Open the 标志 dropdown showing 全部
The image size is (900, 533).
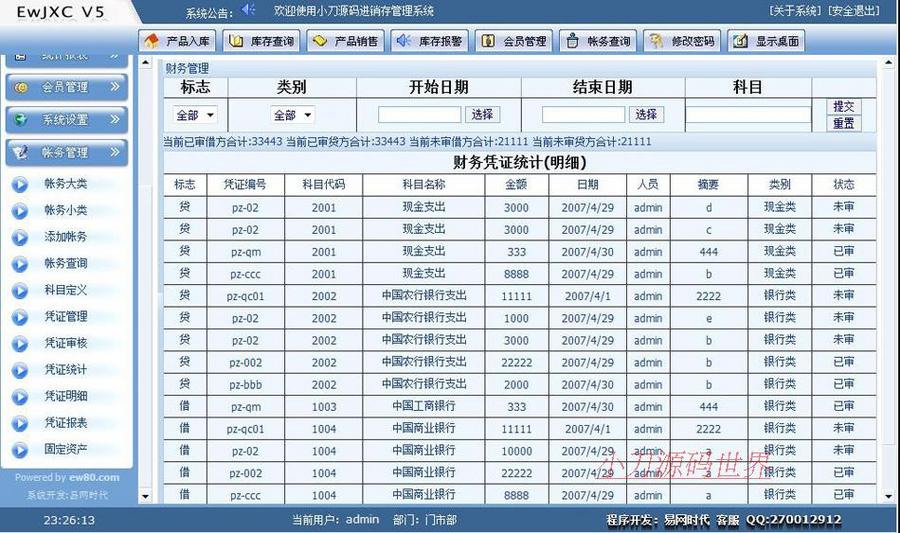195,115
